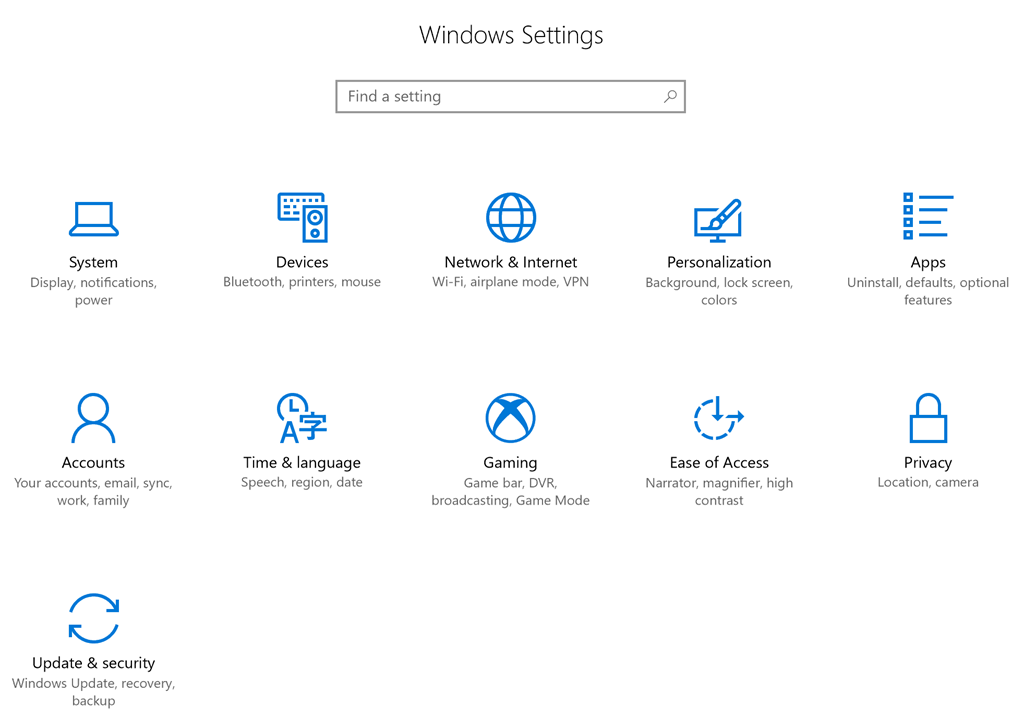Select the Devices label
Image resolution: width=1024 pixels, height=728 pixels.
[x=302, y=262]
